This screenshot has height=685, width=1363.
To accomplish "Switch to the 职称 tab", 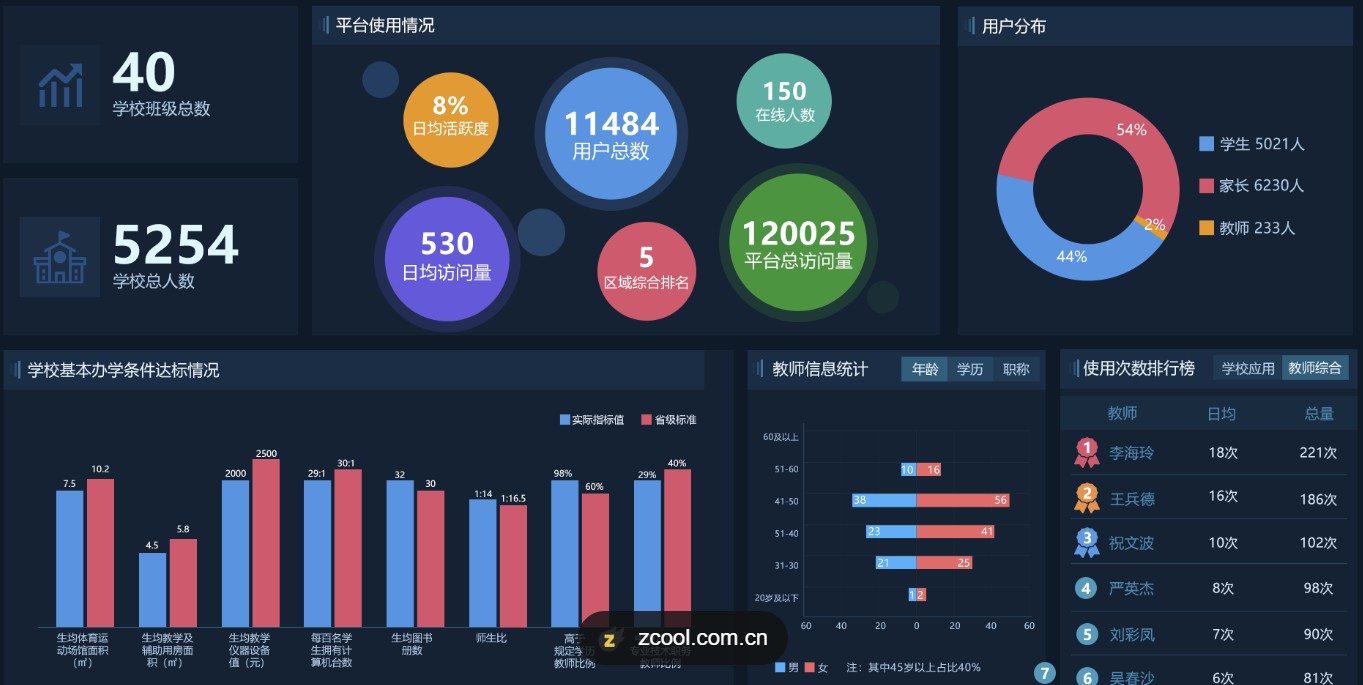I will 1016,369.
